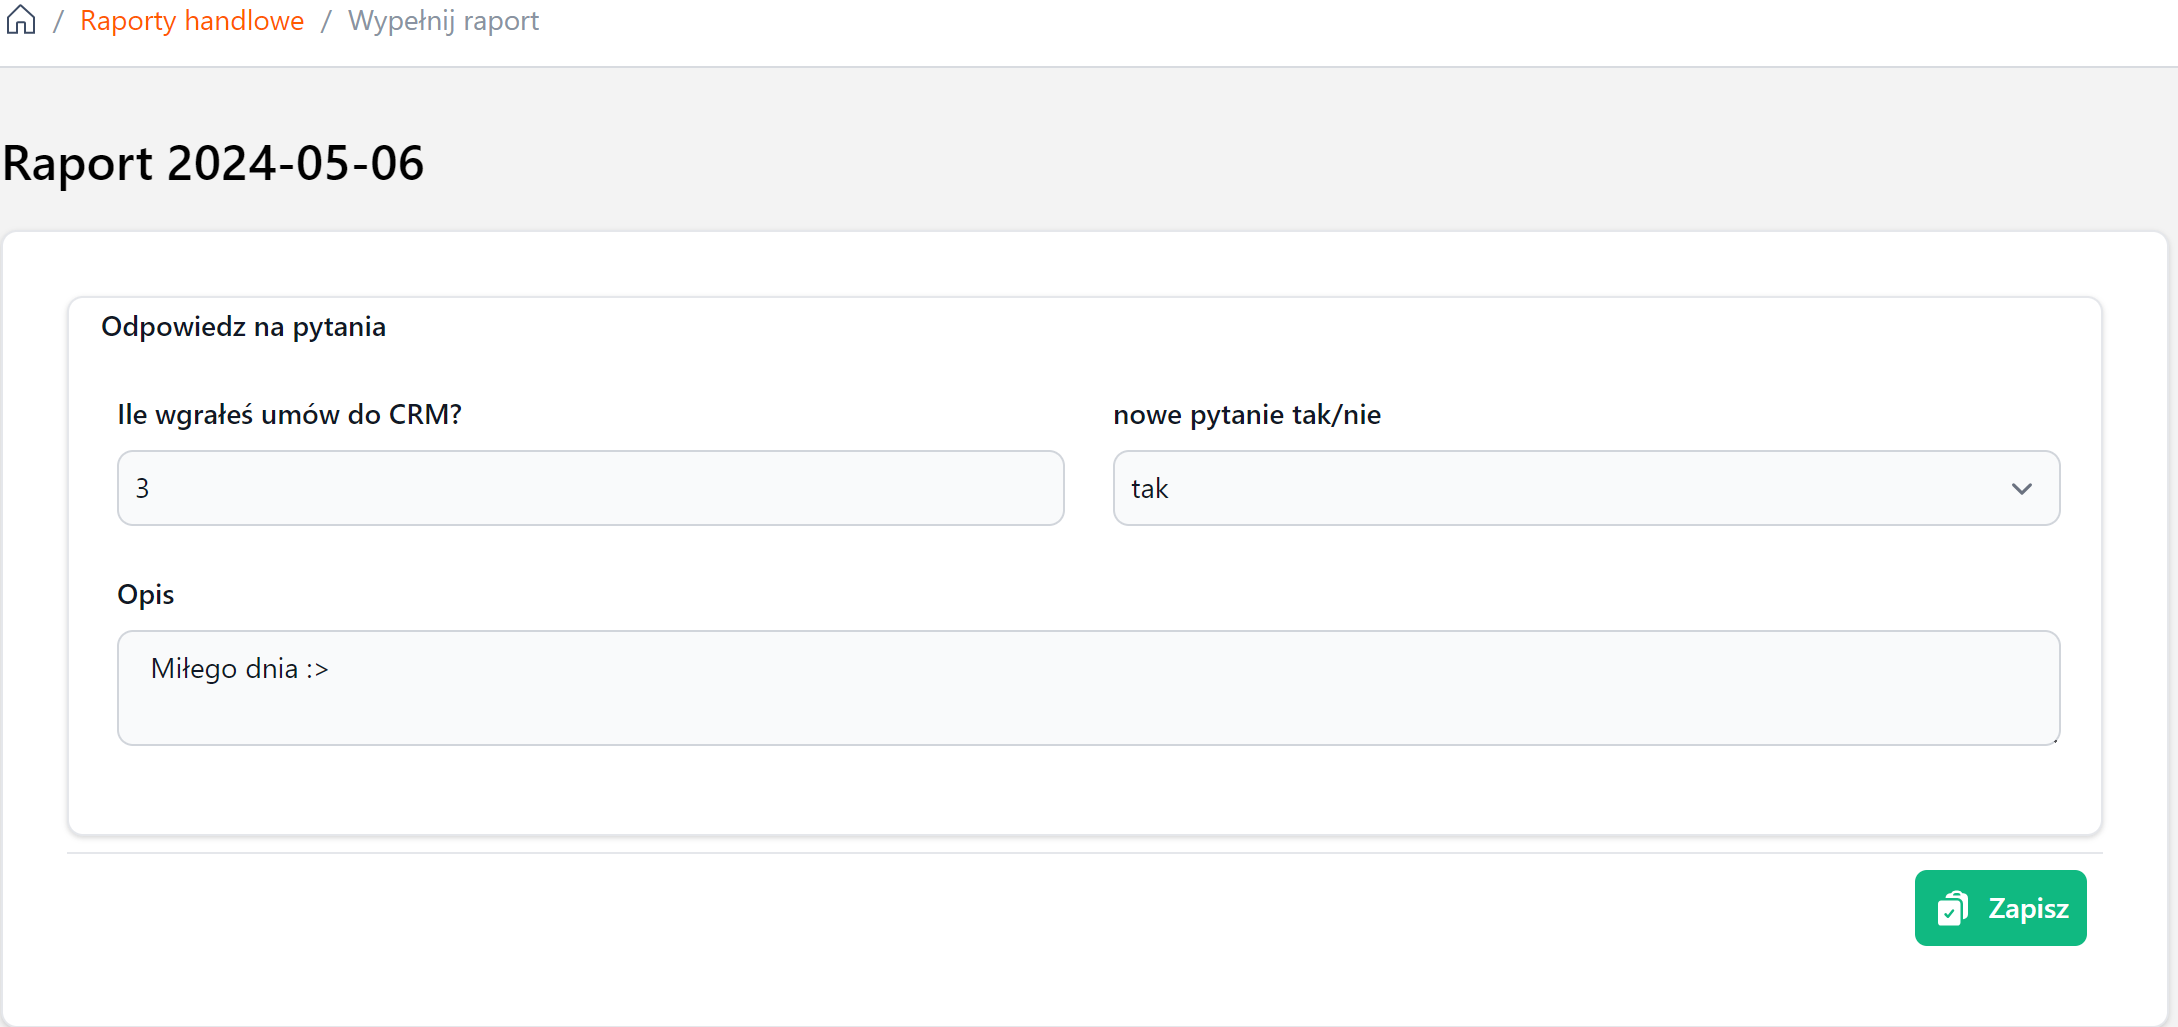This screenshot has height=1027, width=2178.
Task: Click the 'Raport 2024-05-06' page title
Action: (213, 163)
